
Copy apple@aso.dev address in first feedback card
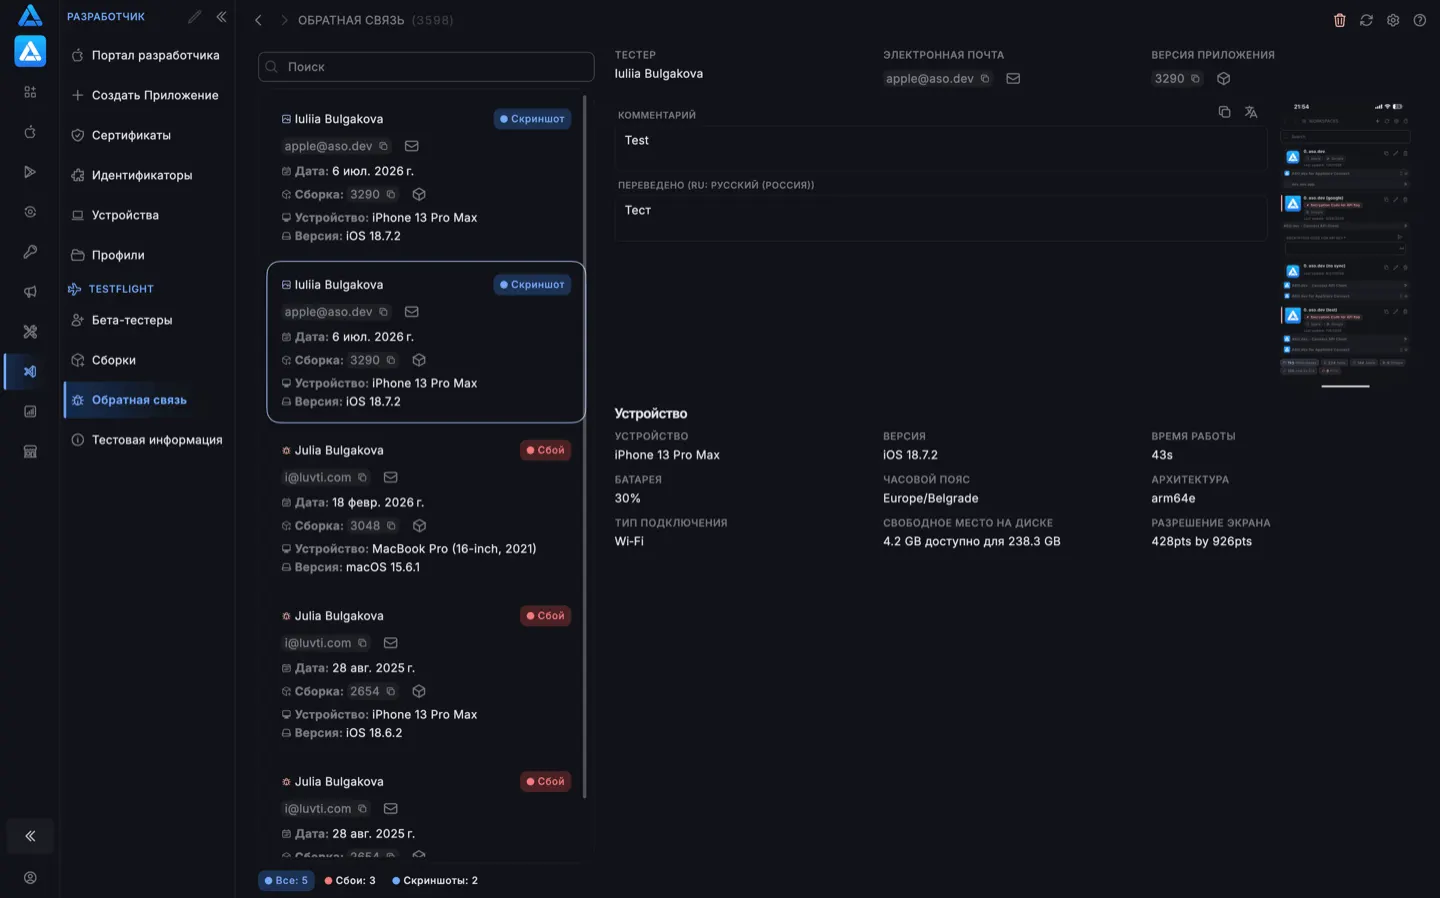(383, 146)
